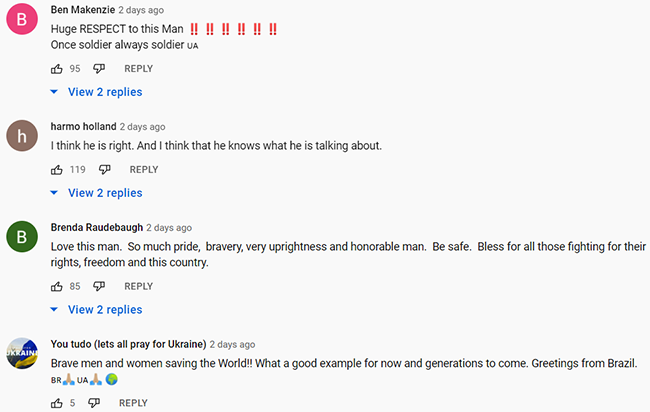Open harmo holland's comment timestamp link

click(x=143, y=127)
